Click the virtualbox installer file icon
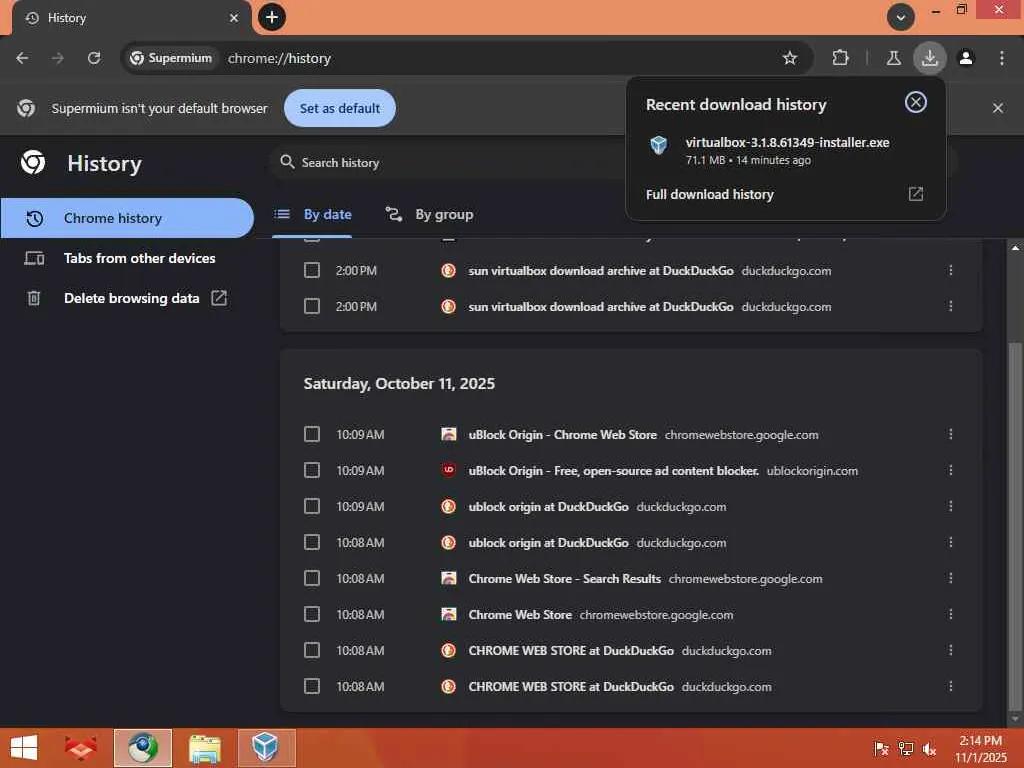 pyautogui.click(x=658, y=145)
